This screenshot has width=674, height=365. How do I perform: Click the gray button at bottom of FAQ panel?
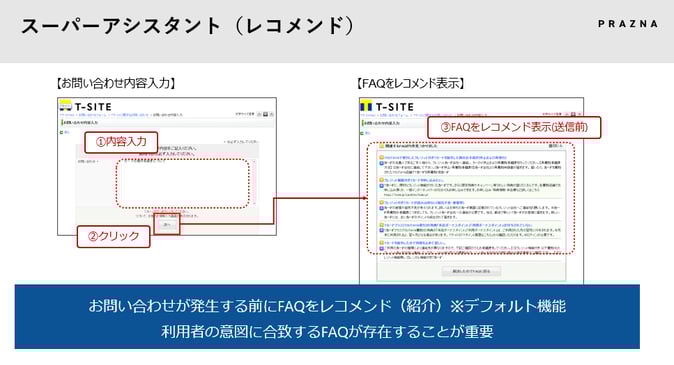point(472,271)
